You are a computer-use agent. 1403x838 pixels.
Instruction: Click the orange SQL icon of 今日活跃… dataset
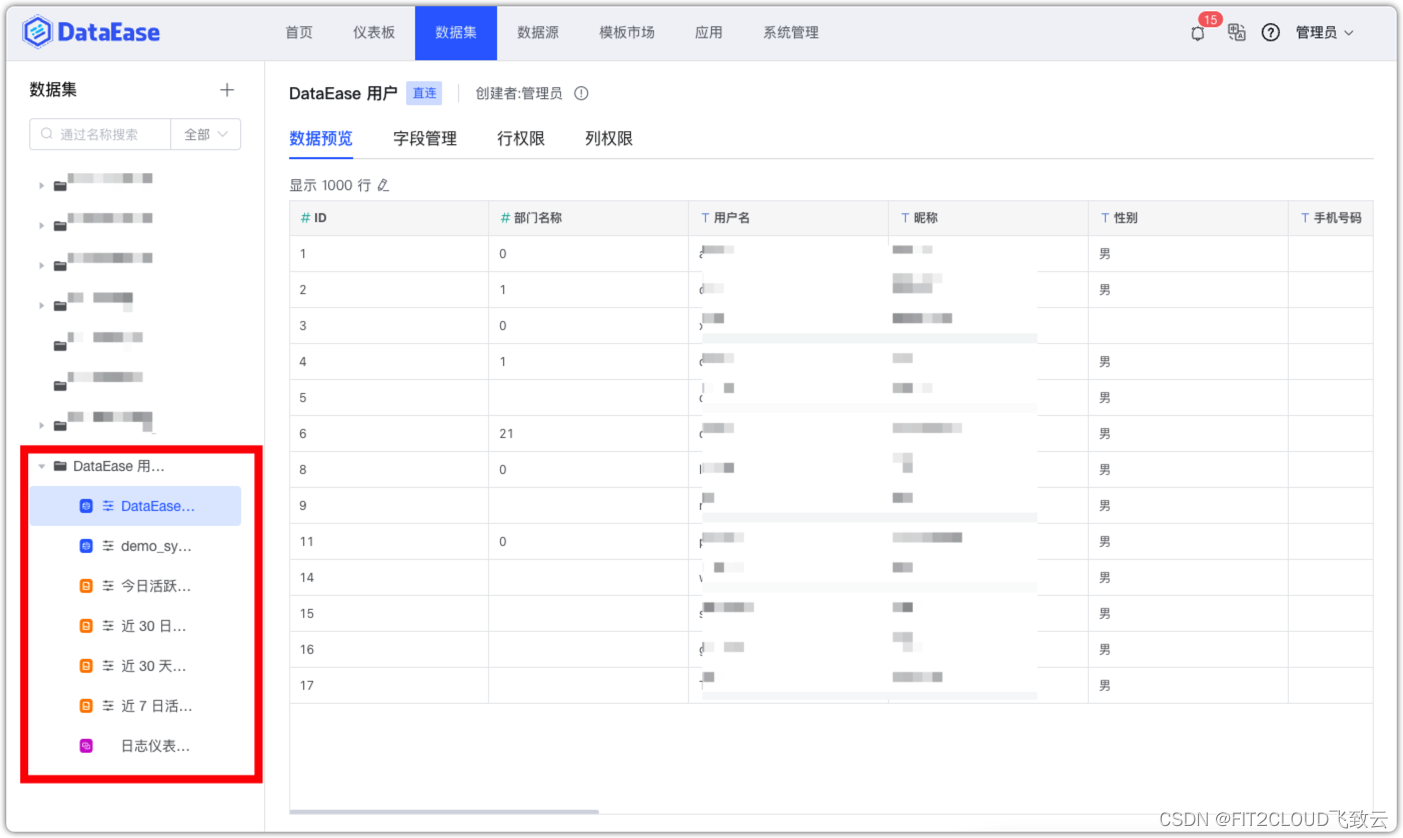tap(86, 586)
